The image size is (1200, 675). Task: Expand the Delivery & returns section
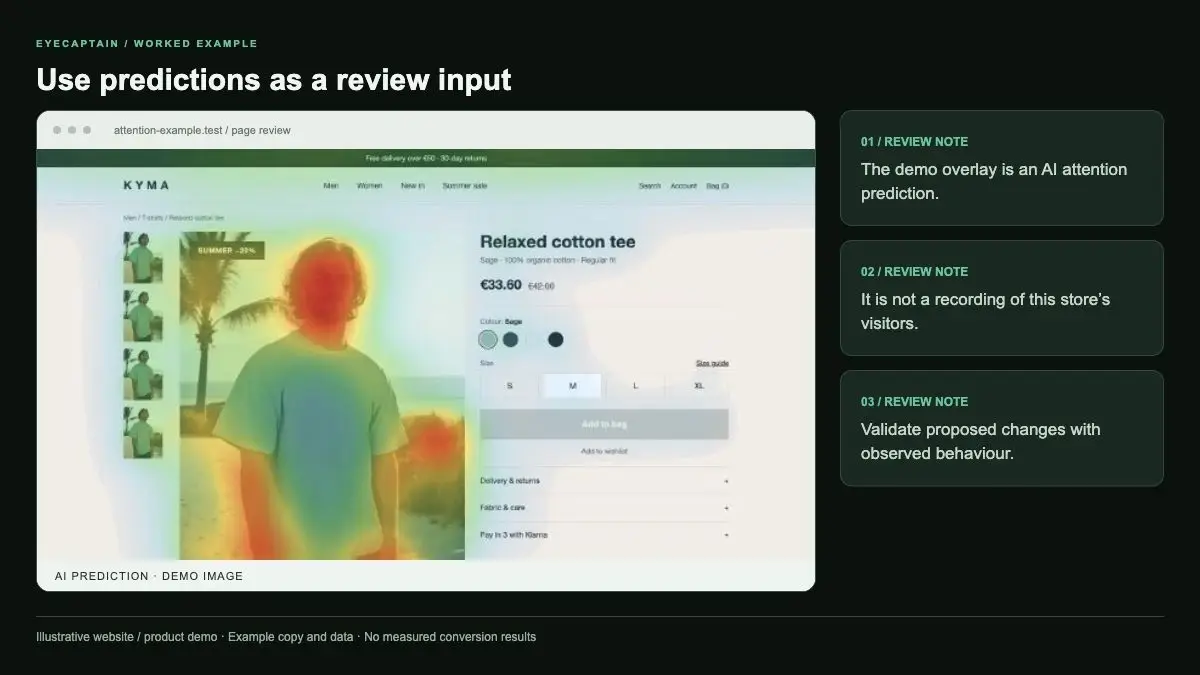click(x=604, y=480)
